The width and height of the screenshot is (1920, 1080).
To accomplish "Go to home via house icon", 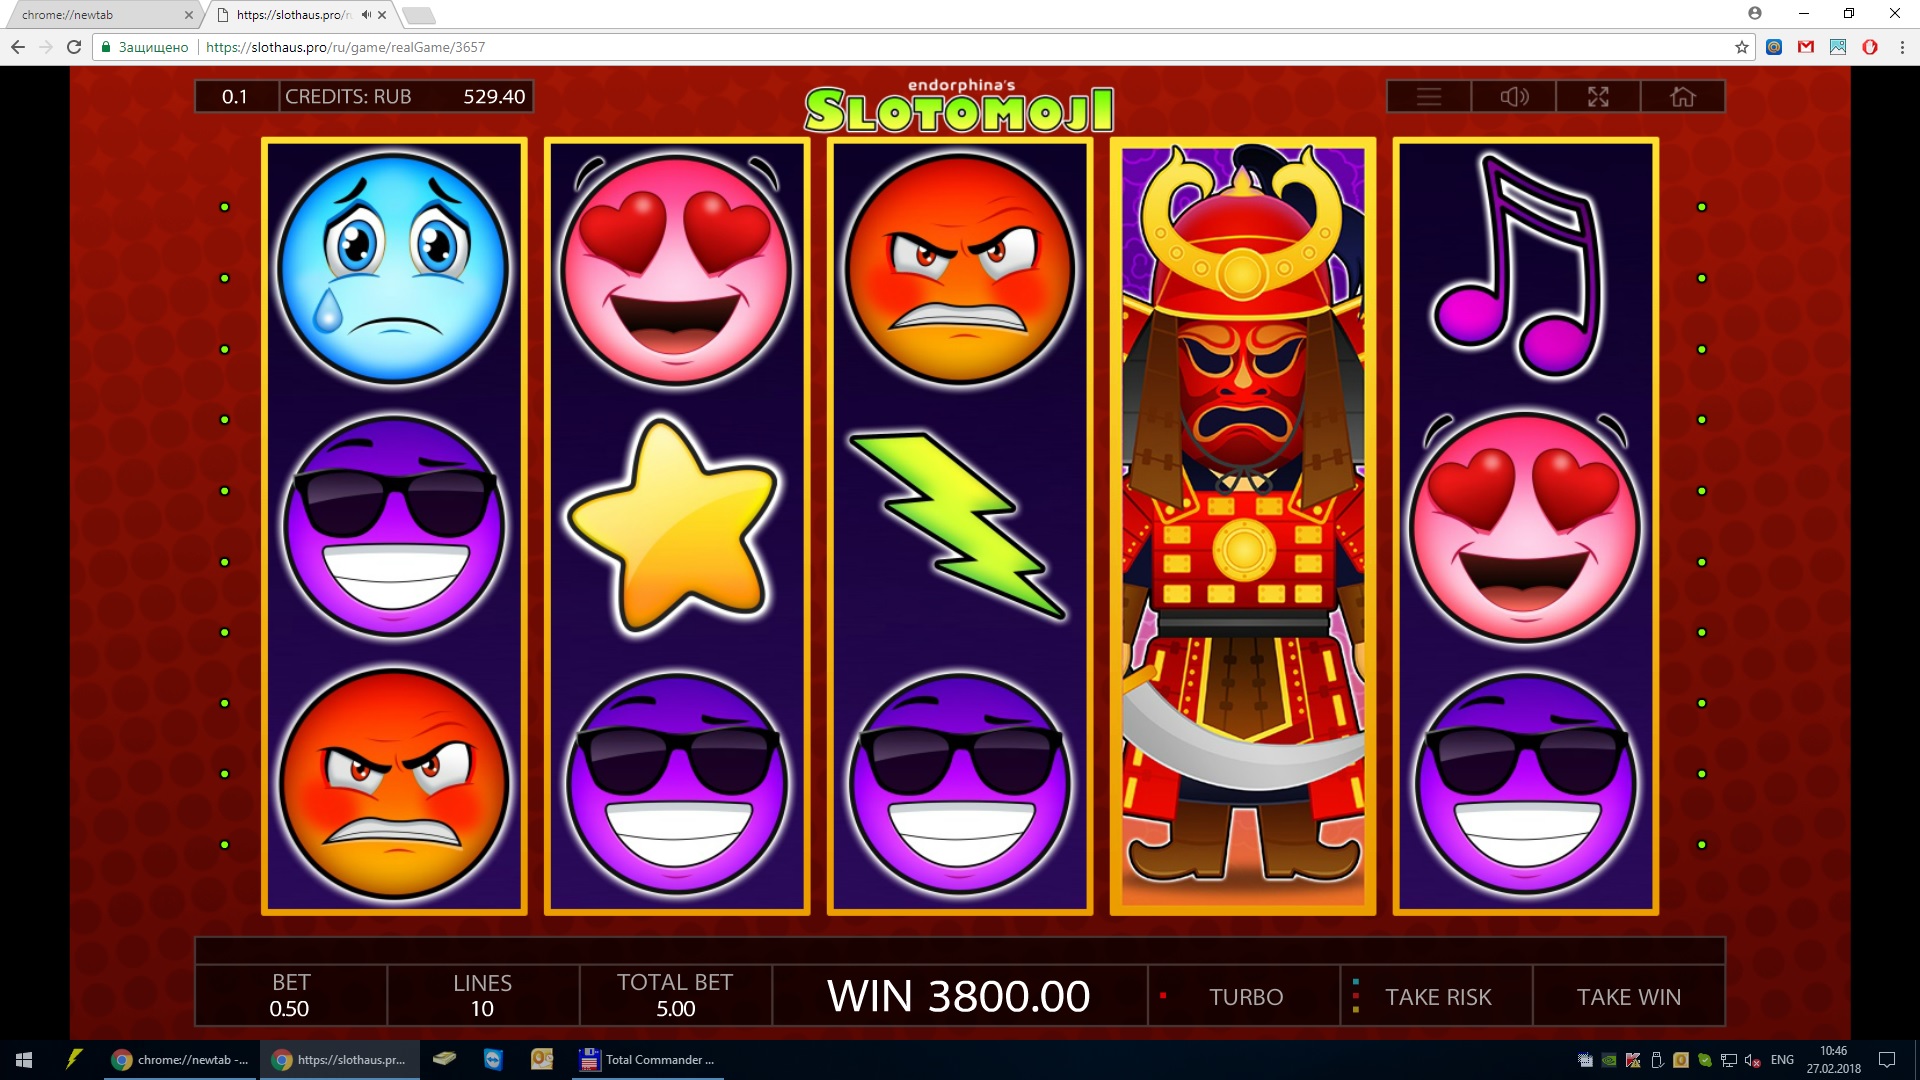I will click(1683, 97).
